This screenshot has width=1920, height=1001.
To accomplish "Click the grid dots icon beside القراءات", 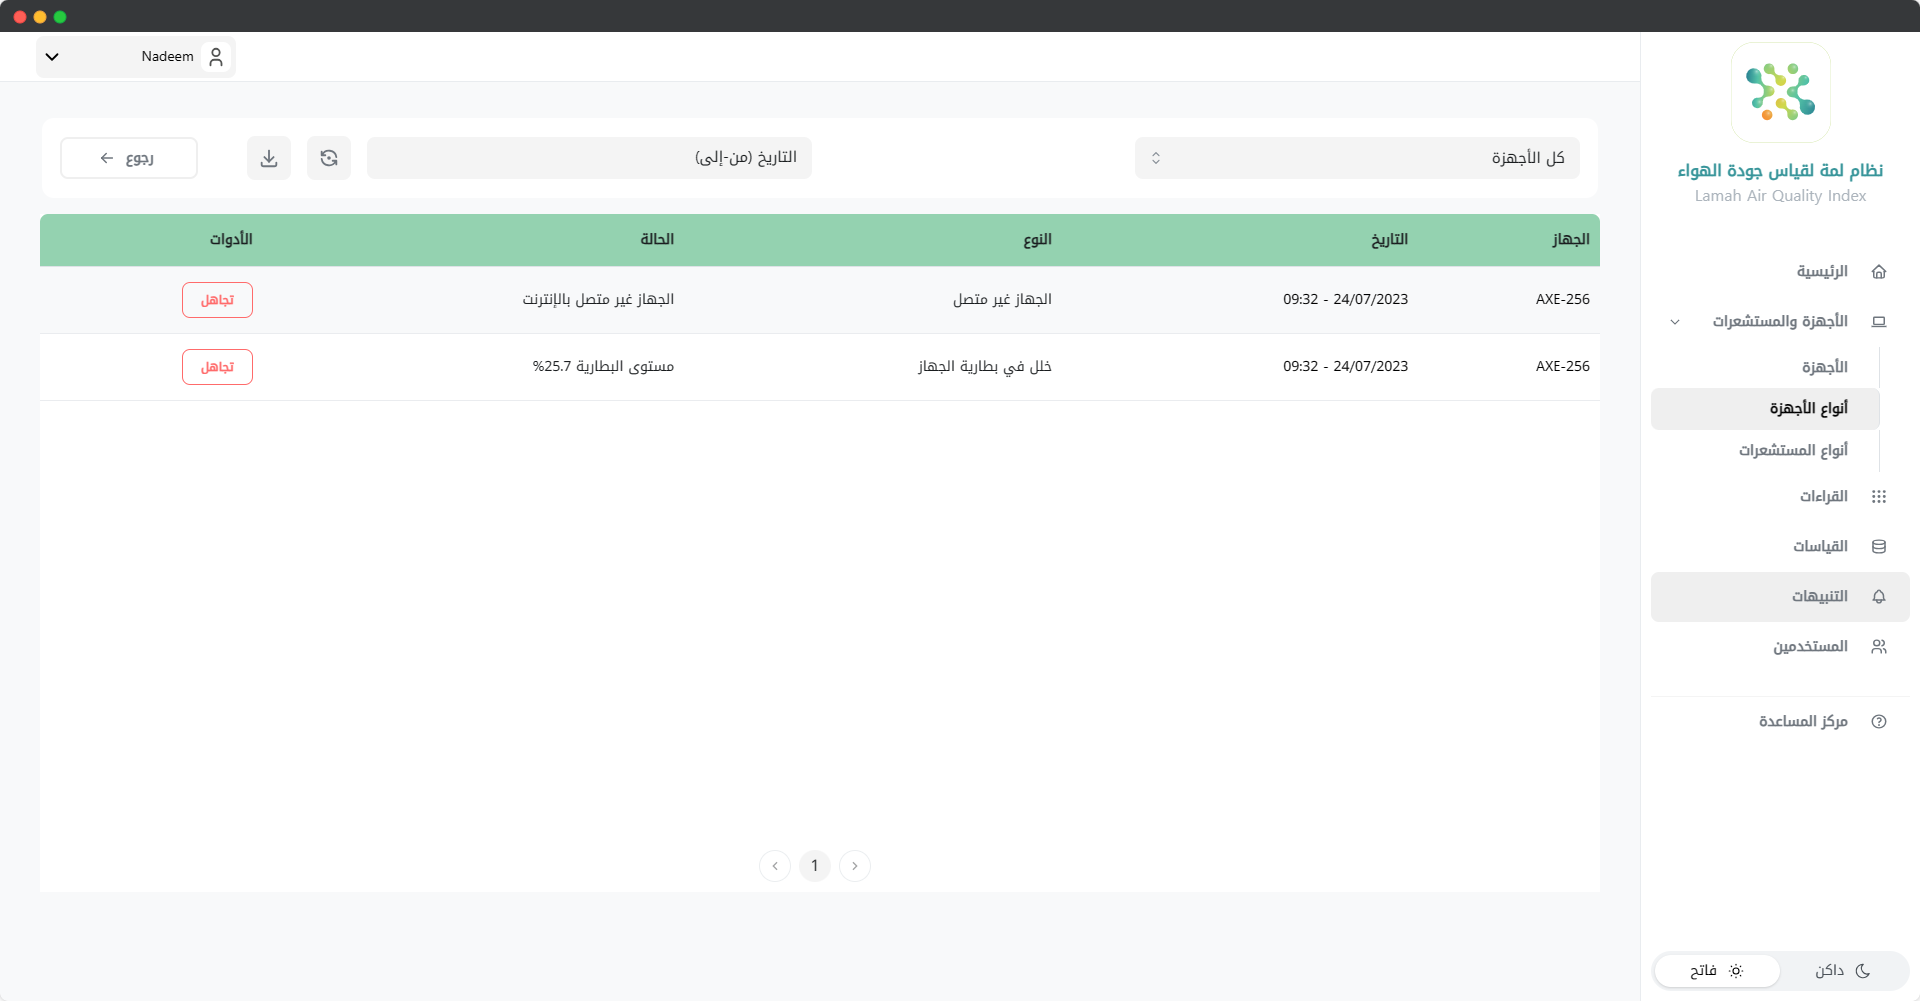I will click(1879, 497).
